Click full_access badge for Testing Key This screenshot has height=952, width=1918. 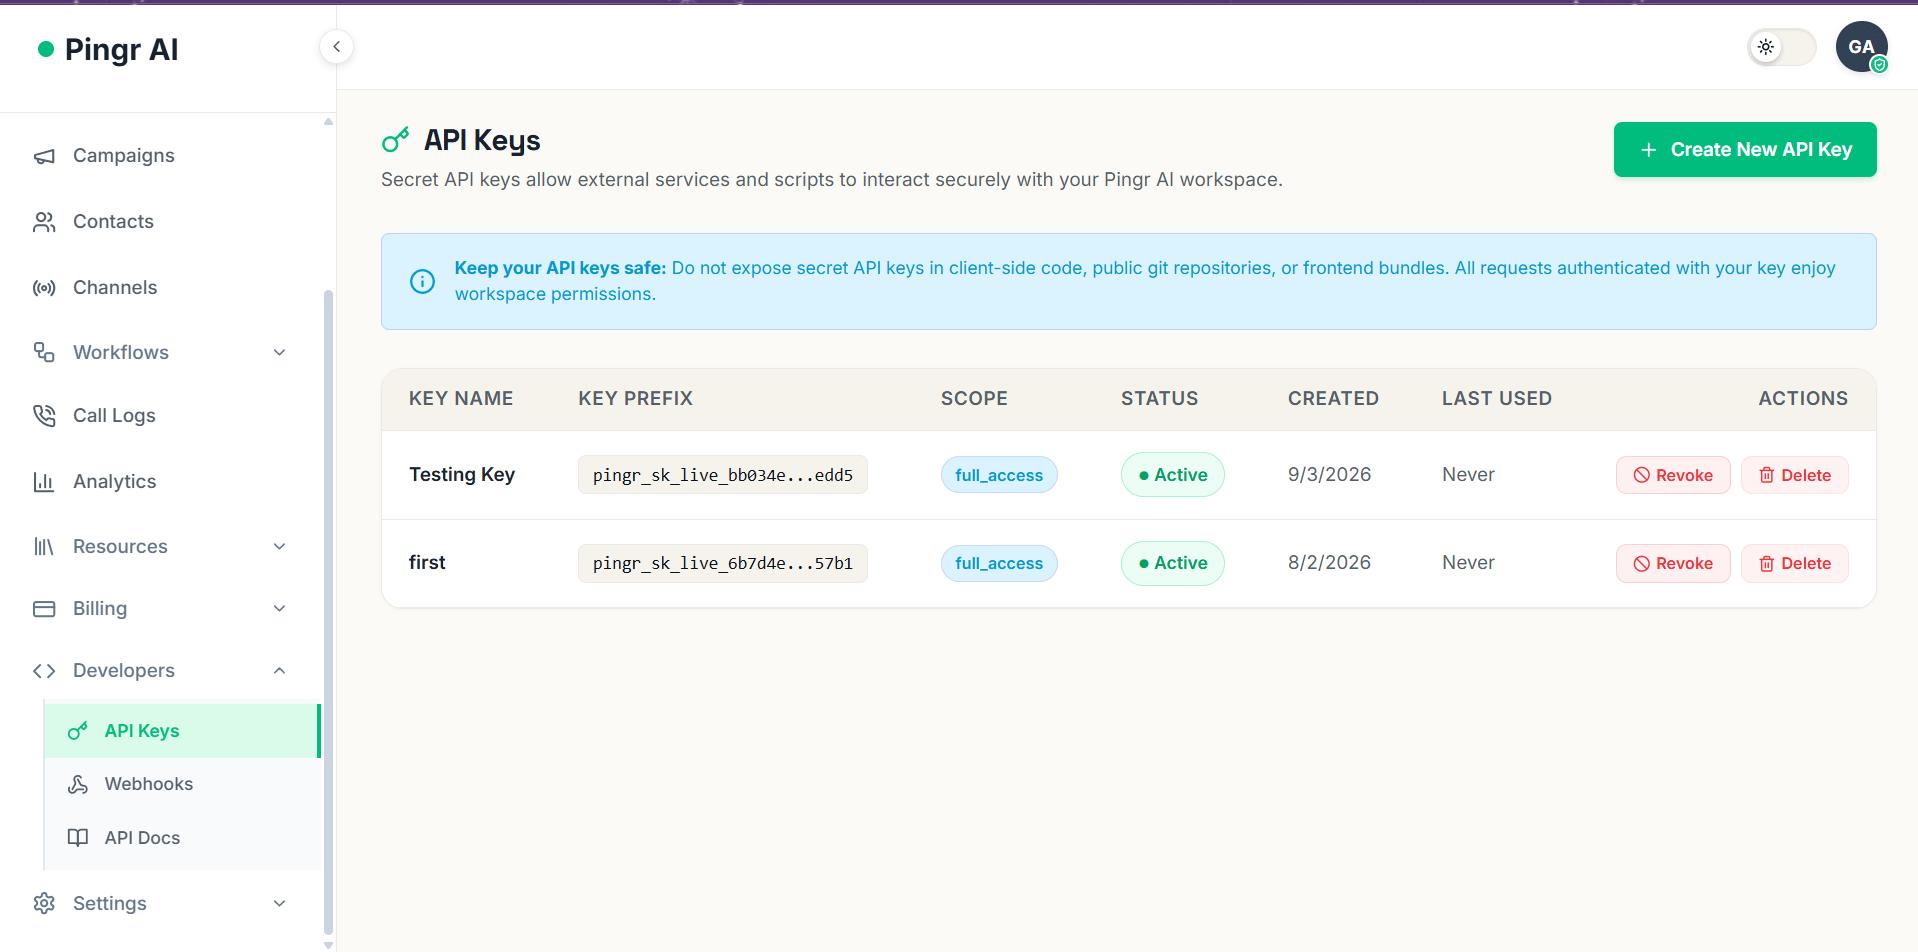tap(999, 475)
